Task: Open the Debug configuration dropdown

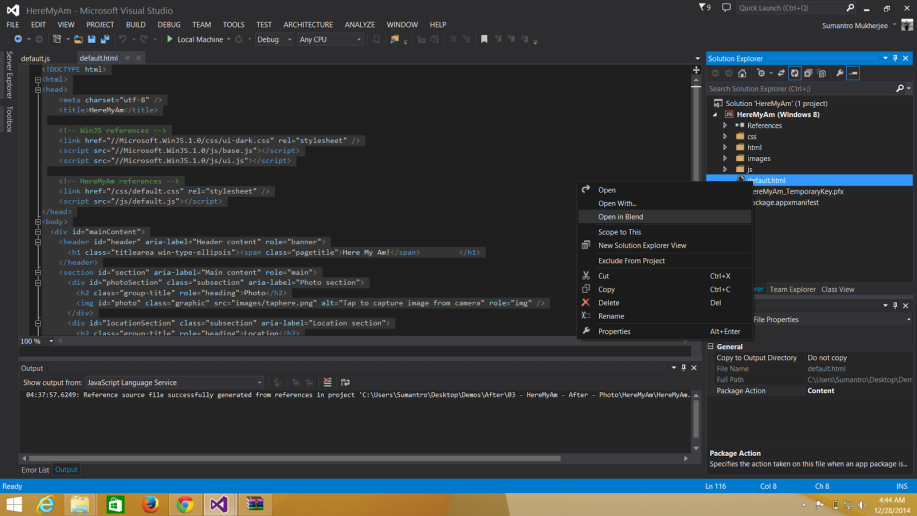Action: 274,40
